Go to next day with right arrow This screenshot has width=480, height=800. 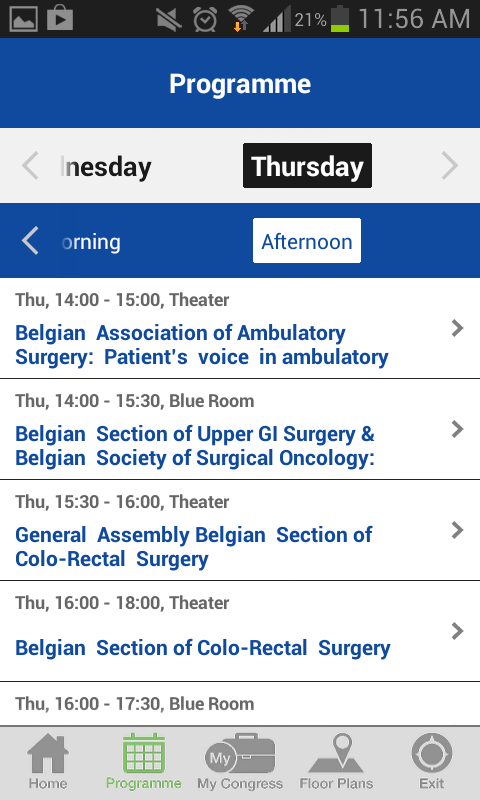(449, 166)
